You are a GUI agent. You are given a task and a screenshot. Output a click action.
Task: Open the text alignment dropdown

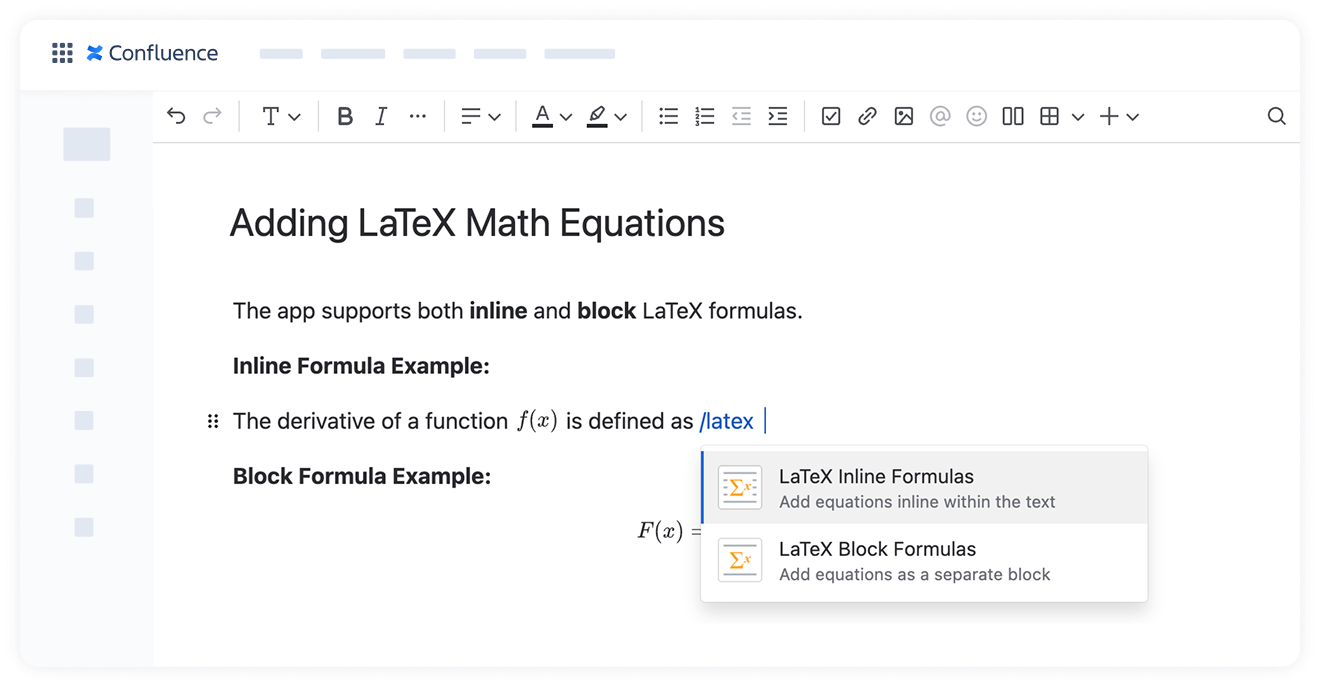(x=480, y=116)
